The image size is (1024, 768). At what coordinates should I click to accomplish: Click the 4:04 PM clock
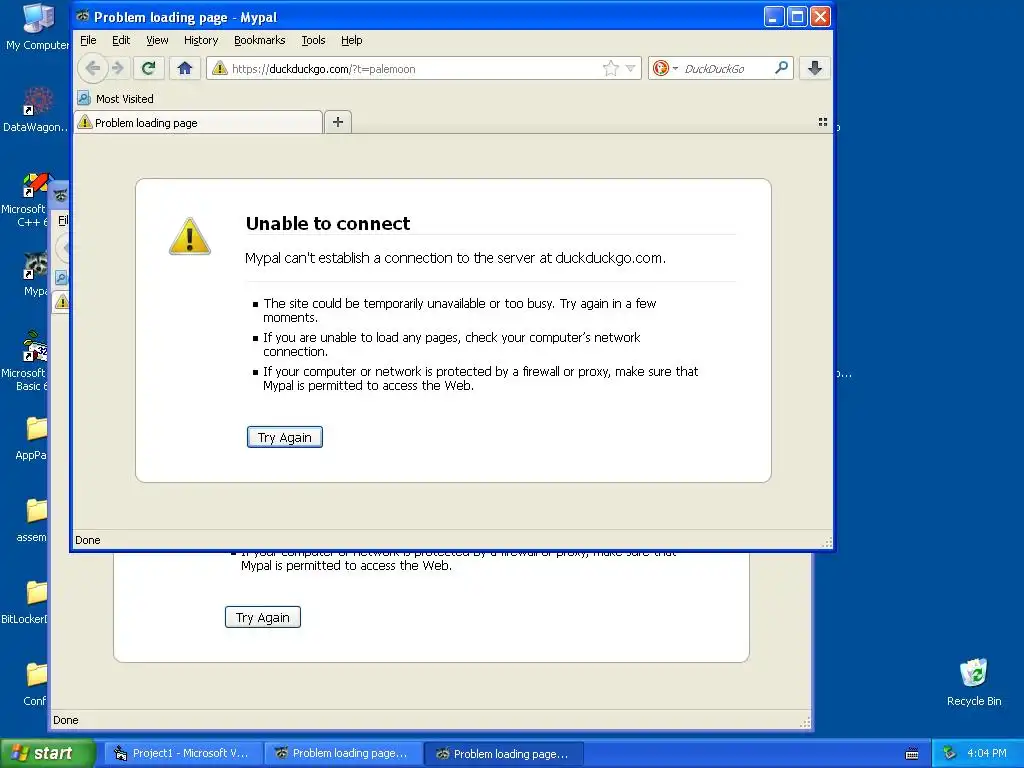[x=986, y=754]
